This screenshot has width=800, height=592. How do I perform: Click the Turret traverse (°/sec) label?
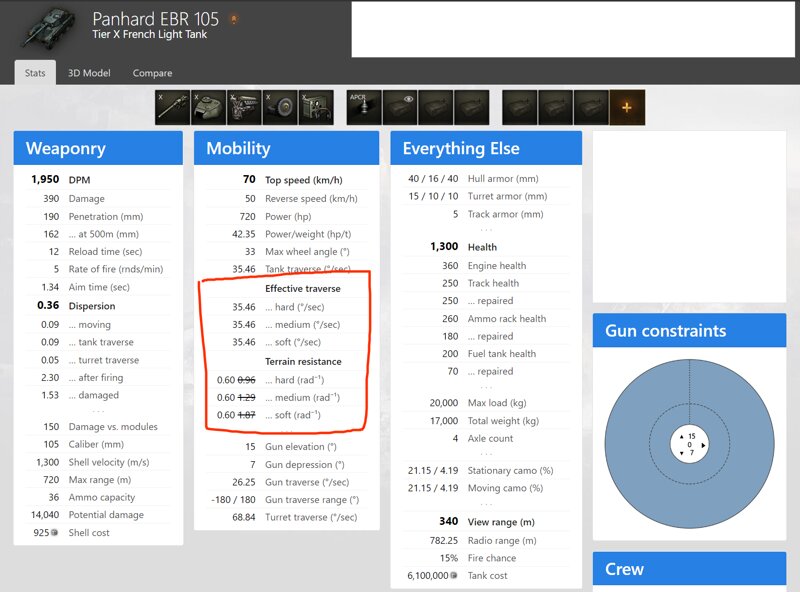pyautogui.click(x=311, y=517)
